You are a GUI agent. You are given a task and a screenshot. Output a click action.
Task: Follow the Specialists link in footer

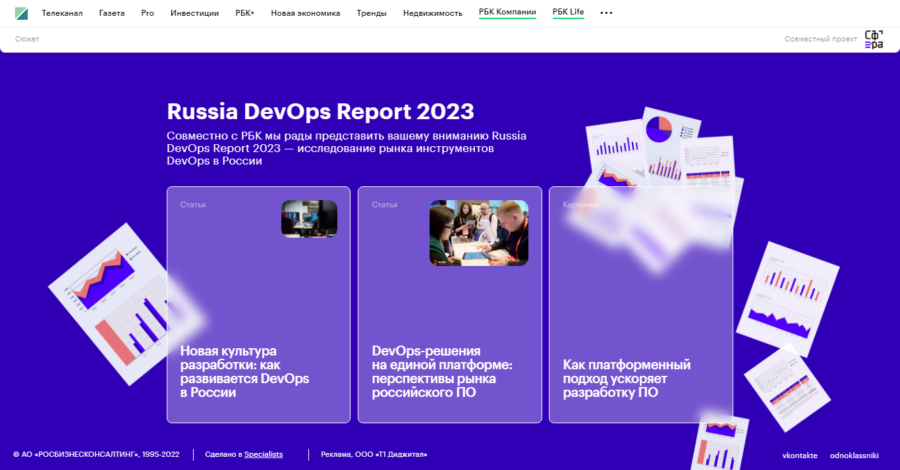coord(263,455)
